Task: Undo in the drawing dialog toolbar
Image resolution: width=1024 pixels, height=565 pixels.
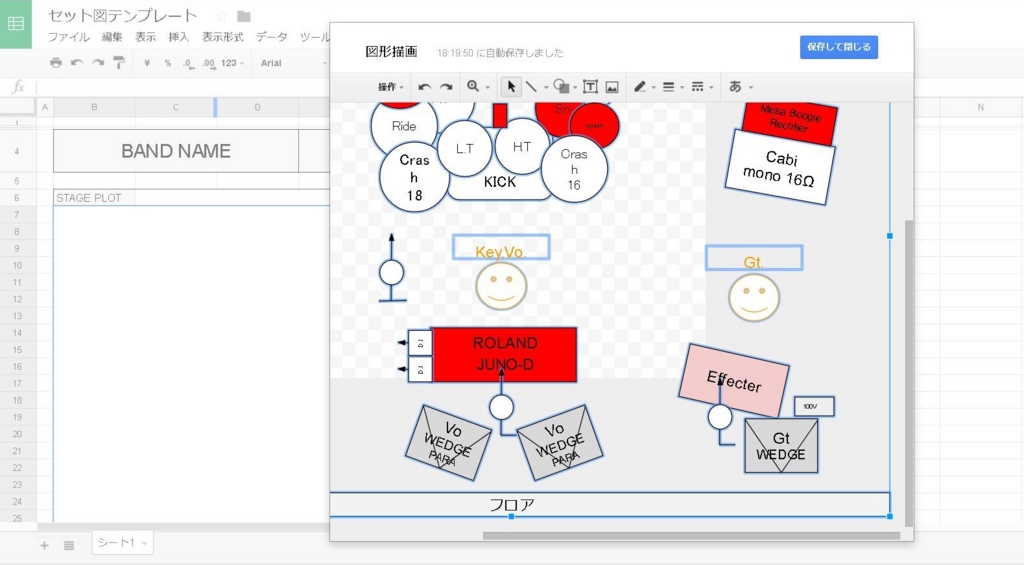Action: tap(424, 87)
